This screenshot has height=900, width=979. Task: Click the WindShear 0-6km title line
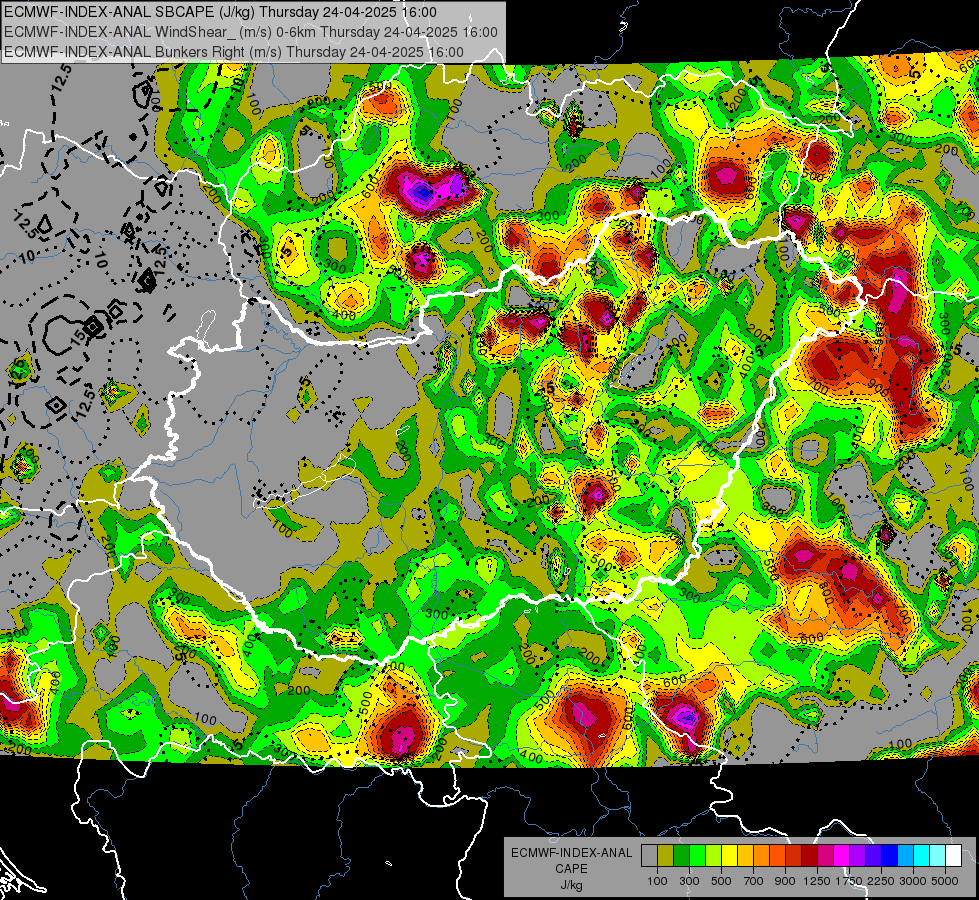pyautogui.click(x=251, y=32)
